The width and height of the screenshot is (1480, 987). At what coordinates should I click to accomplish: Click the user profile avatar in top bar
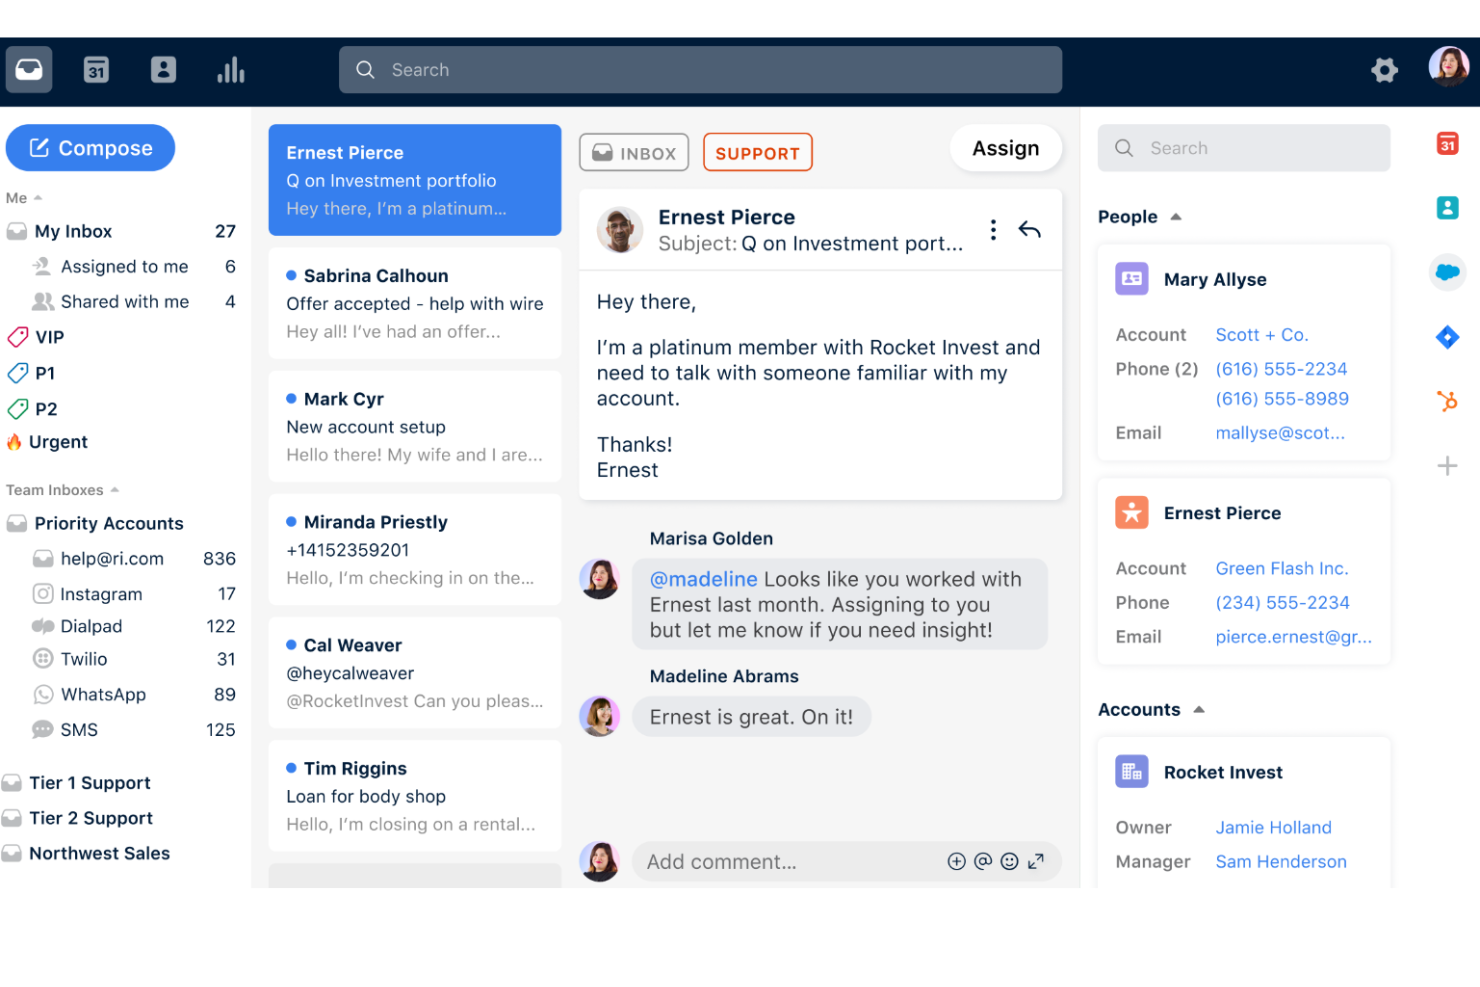(x=1448, y=68)
